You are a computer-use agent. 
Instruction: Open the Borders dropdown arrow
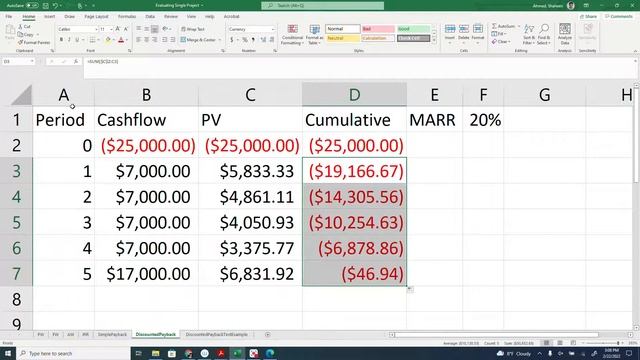[98, 40]
